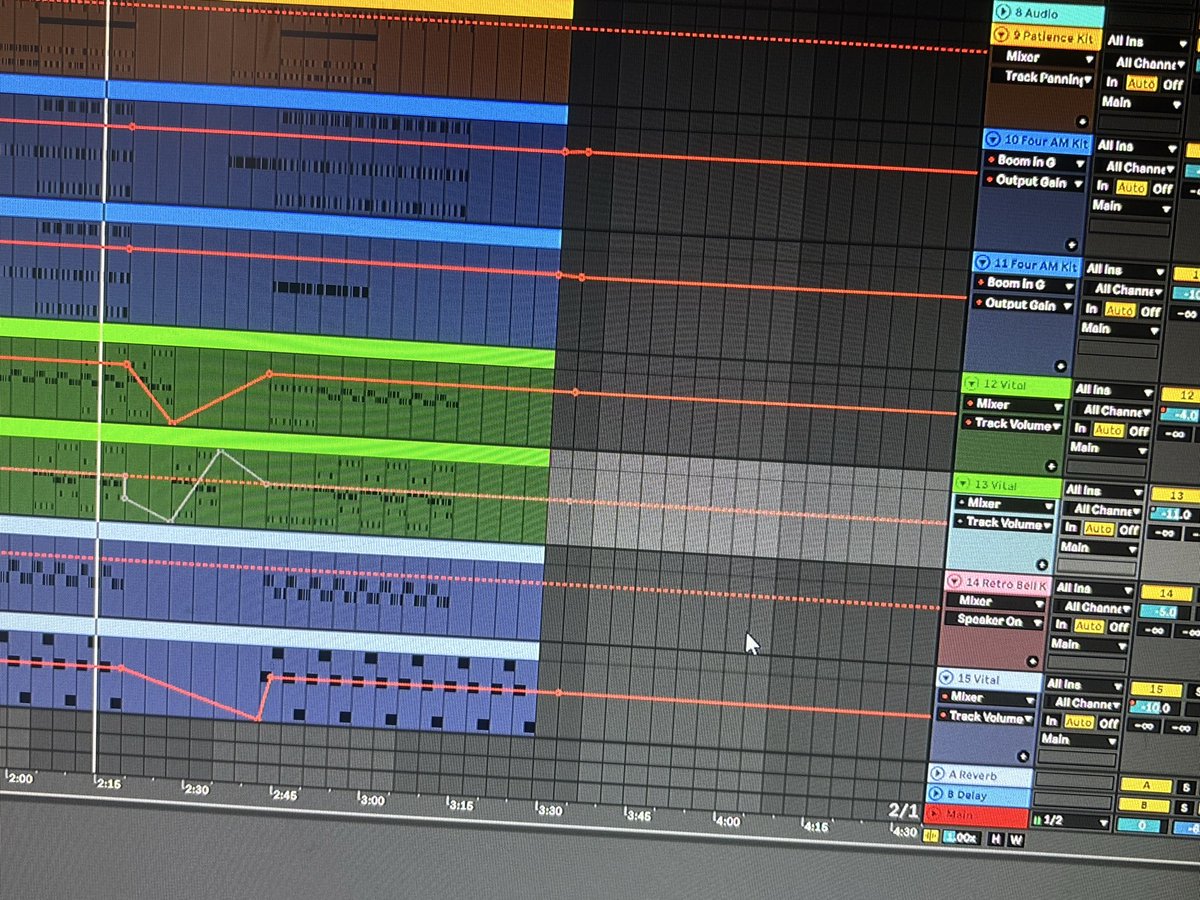This screenshot has height=900, width=1200.
Task: Open Boom in G dropdown on 10 Four AM Kit
Action: tap(1033, 161)
